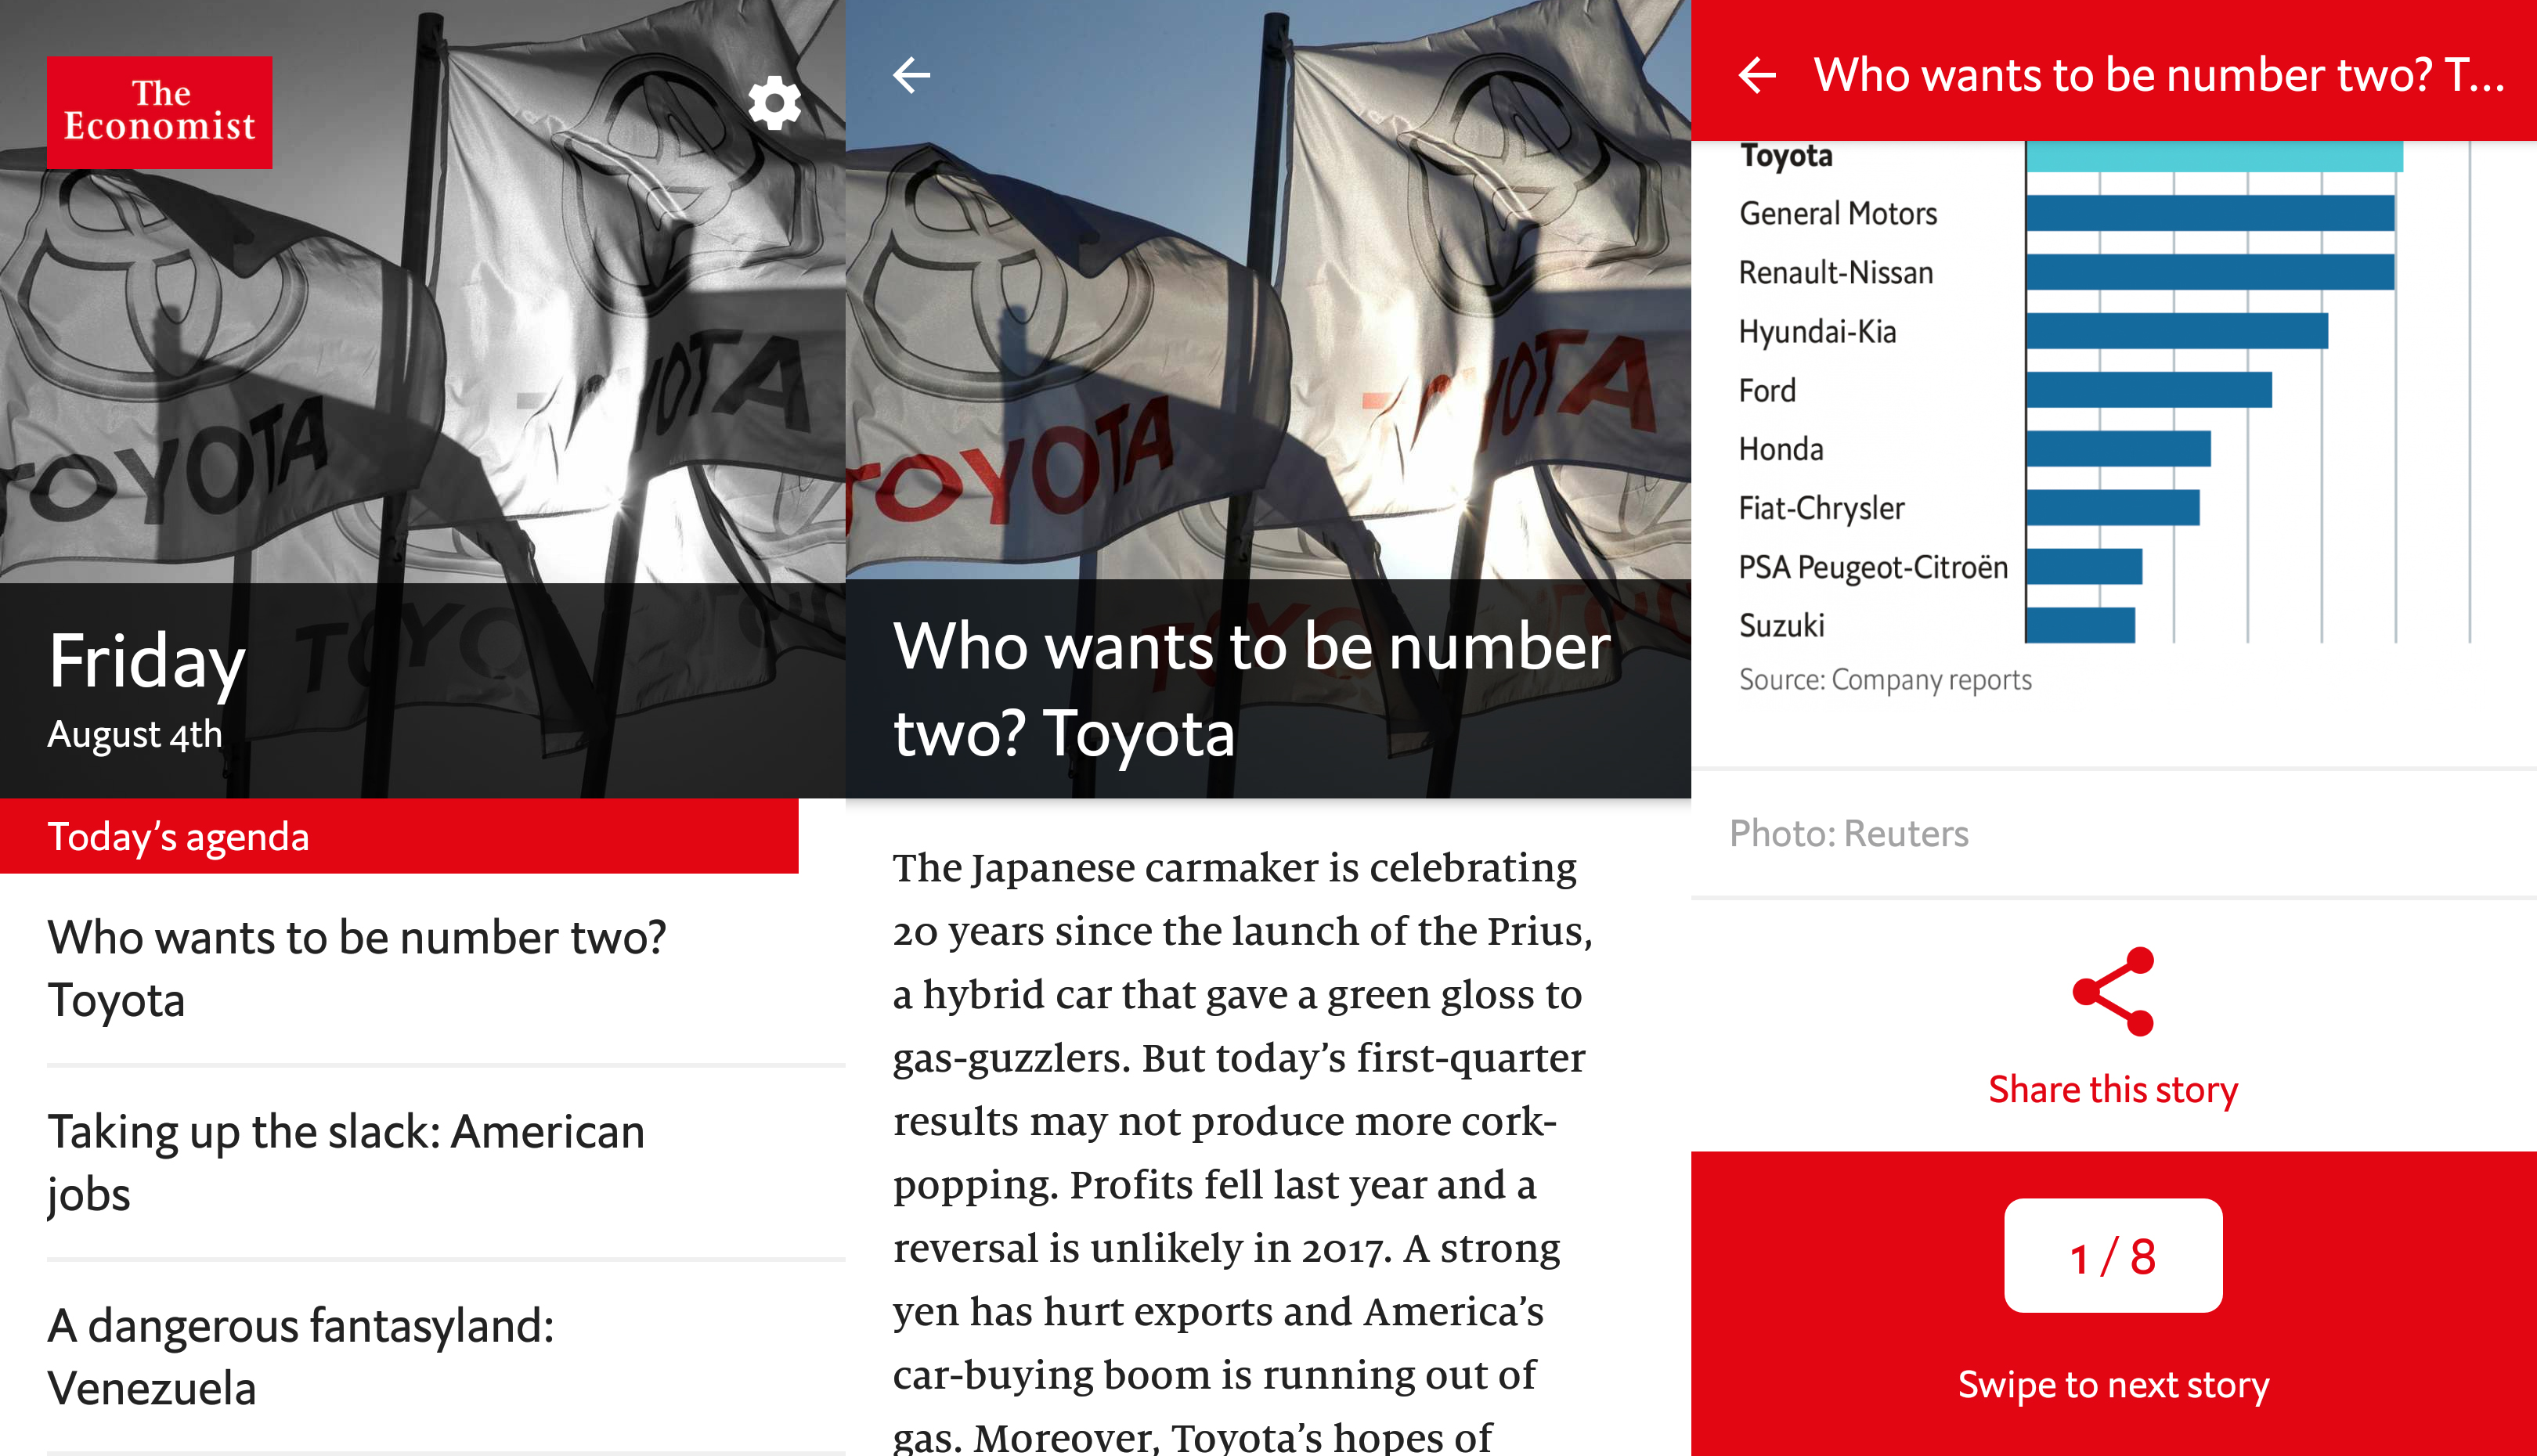Tap the Hyundai-Kia chart label
Image resolution: width=2537 pixels, height=1456 pixels.
1817,331
